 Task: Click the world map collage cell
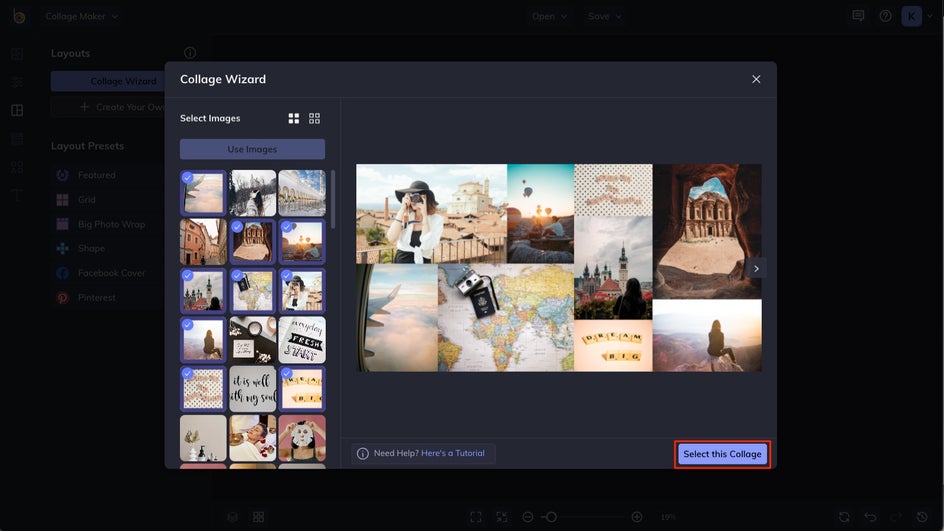[x=506, y=318]
